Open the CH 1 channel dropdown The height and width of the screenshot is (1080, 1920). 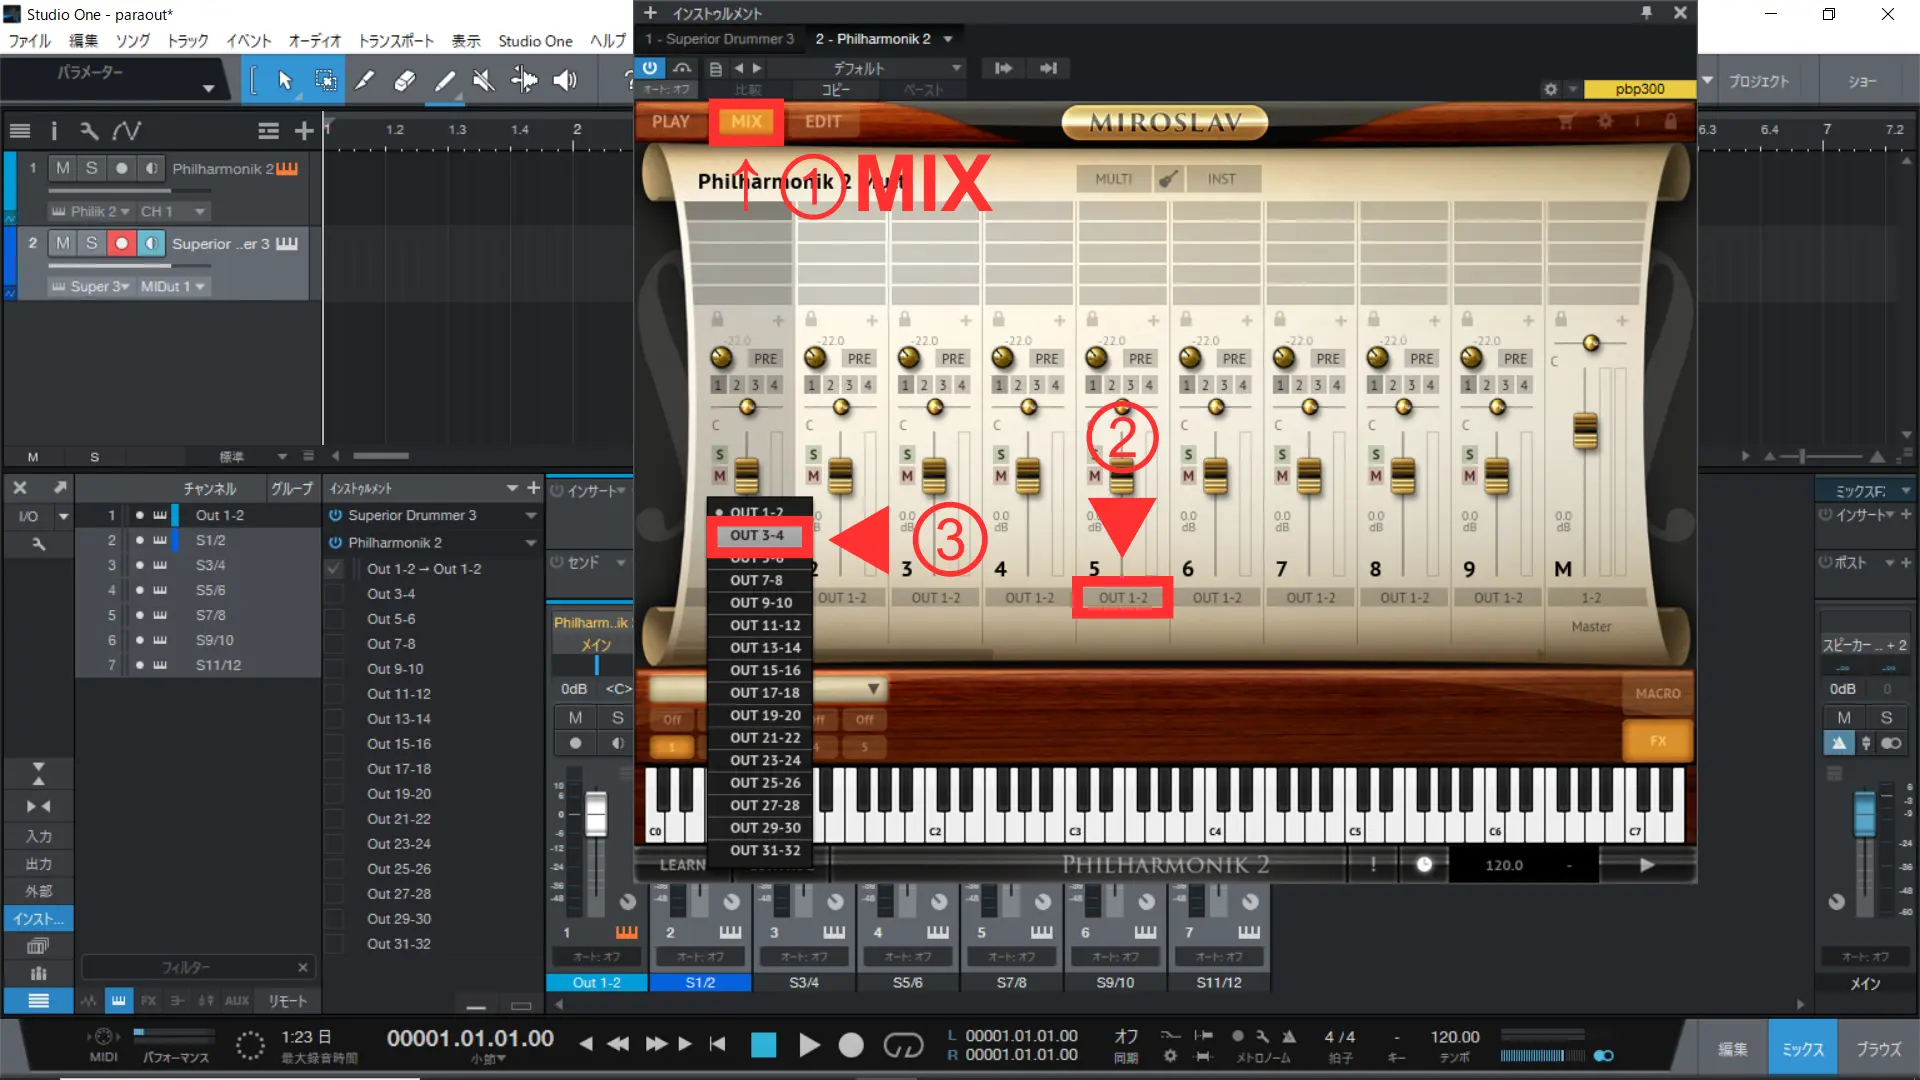click(x=172, y=211)
